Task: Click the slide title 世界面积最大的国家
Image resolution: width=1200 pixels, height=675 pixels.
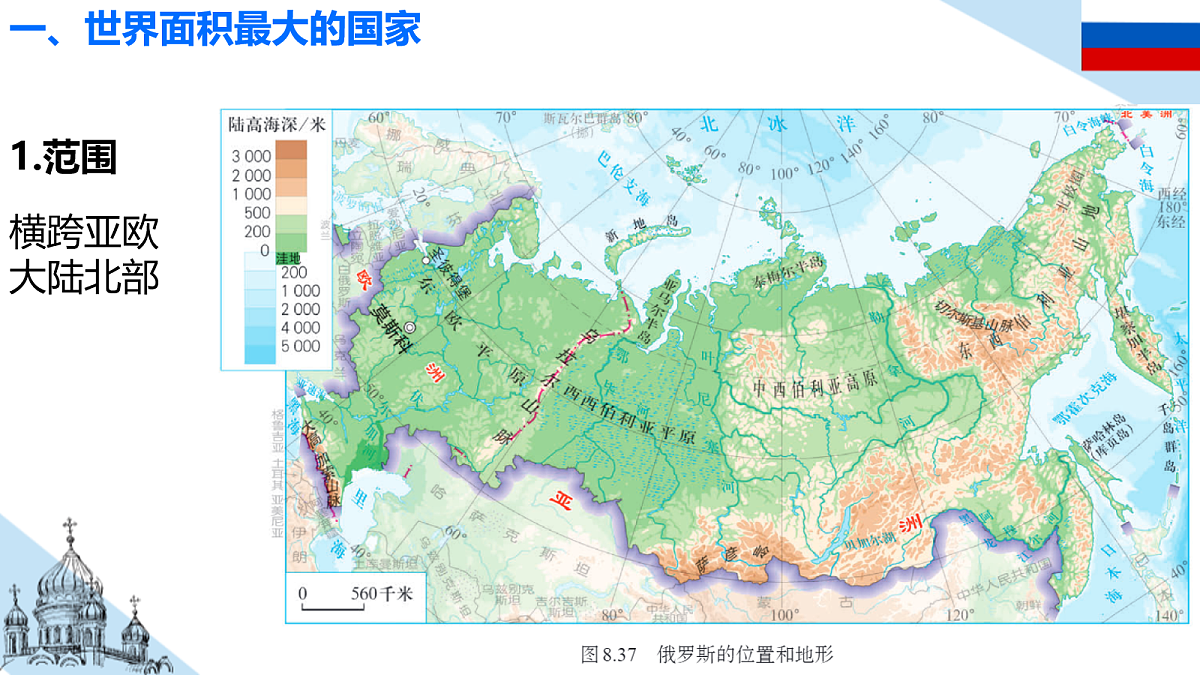Action: click(253, 28)
